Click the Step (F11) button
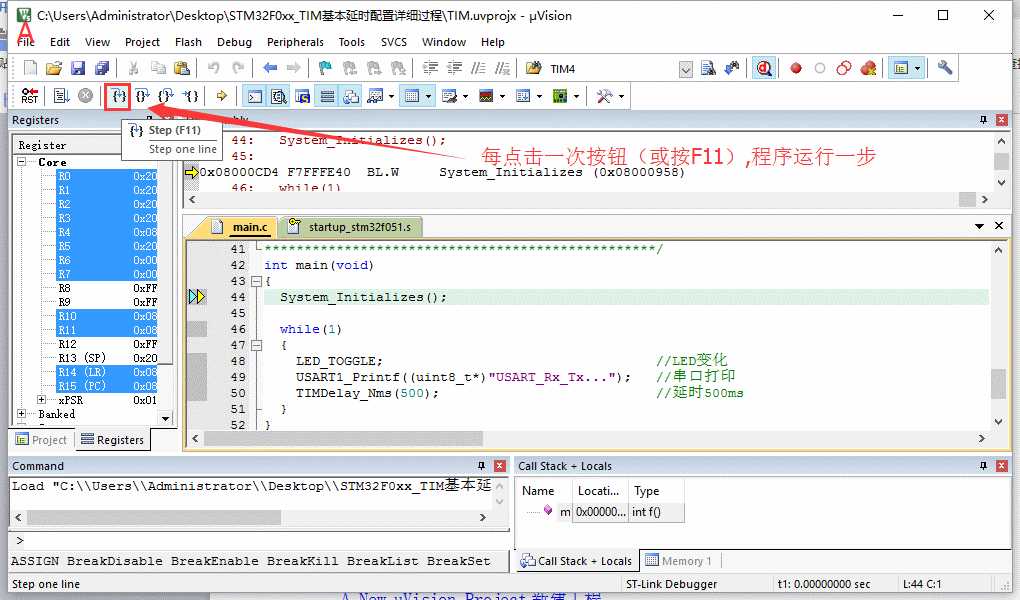The image size is (1020, 600). tap(118, 96)
